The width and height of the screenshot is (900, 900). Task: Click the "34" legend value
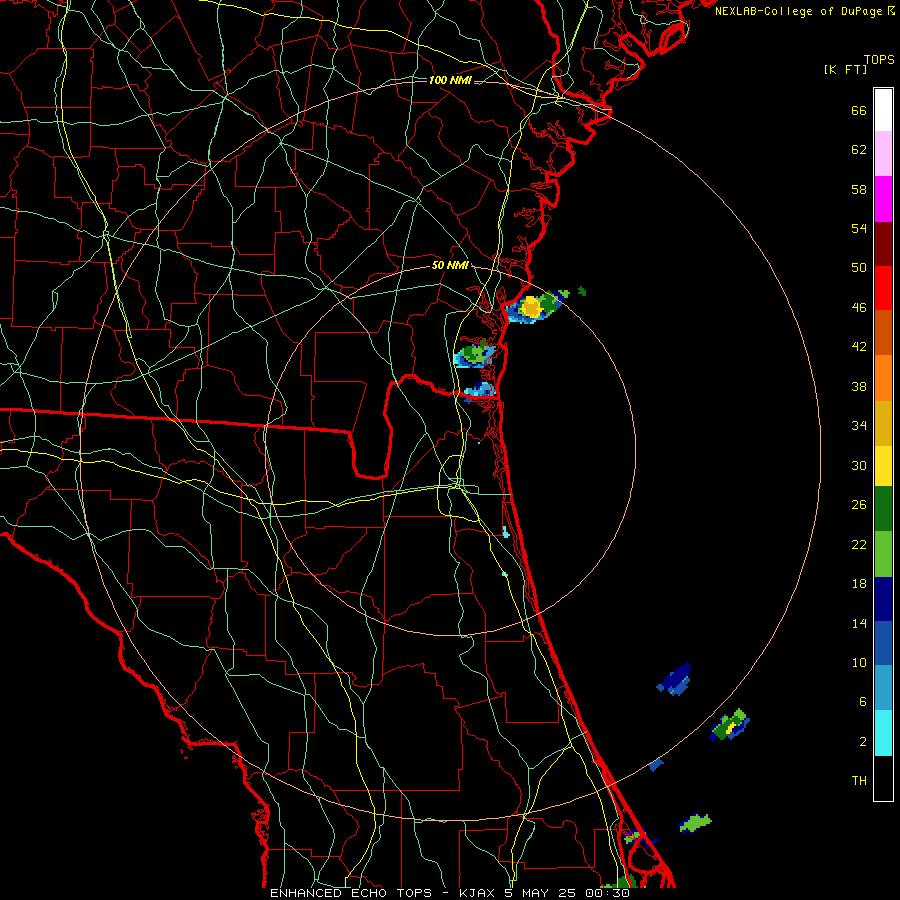859,426
